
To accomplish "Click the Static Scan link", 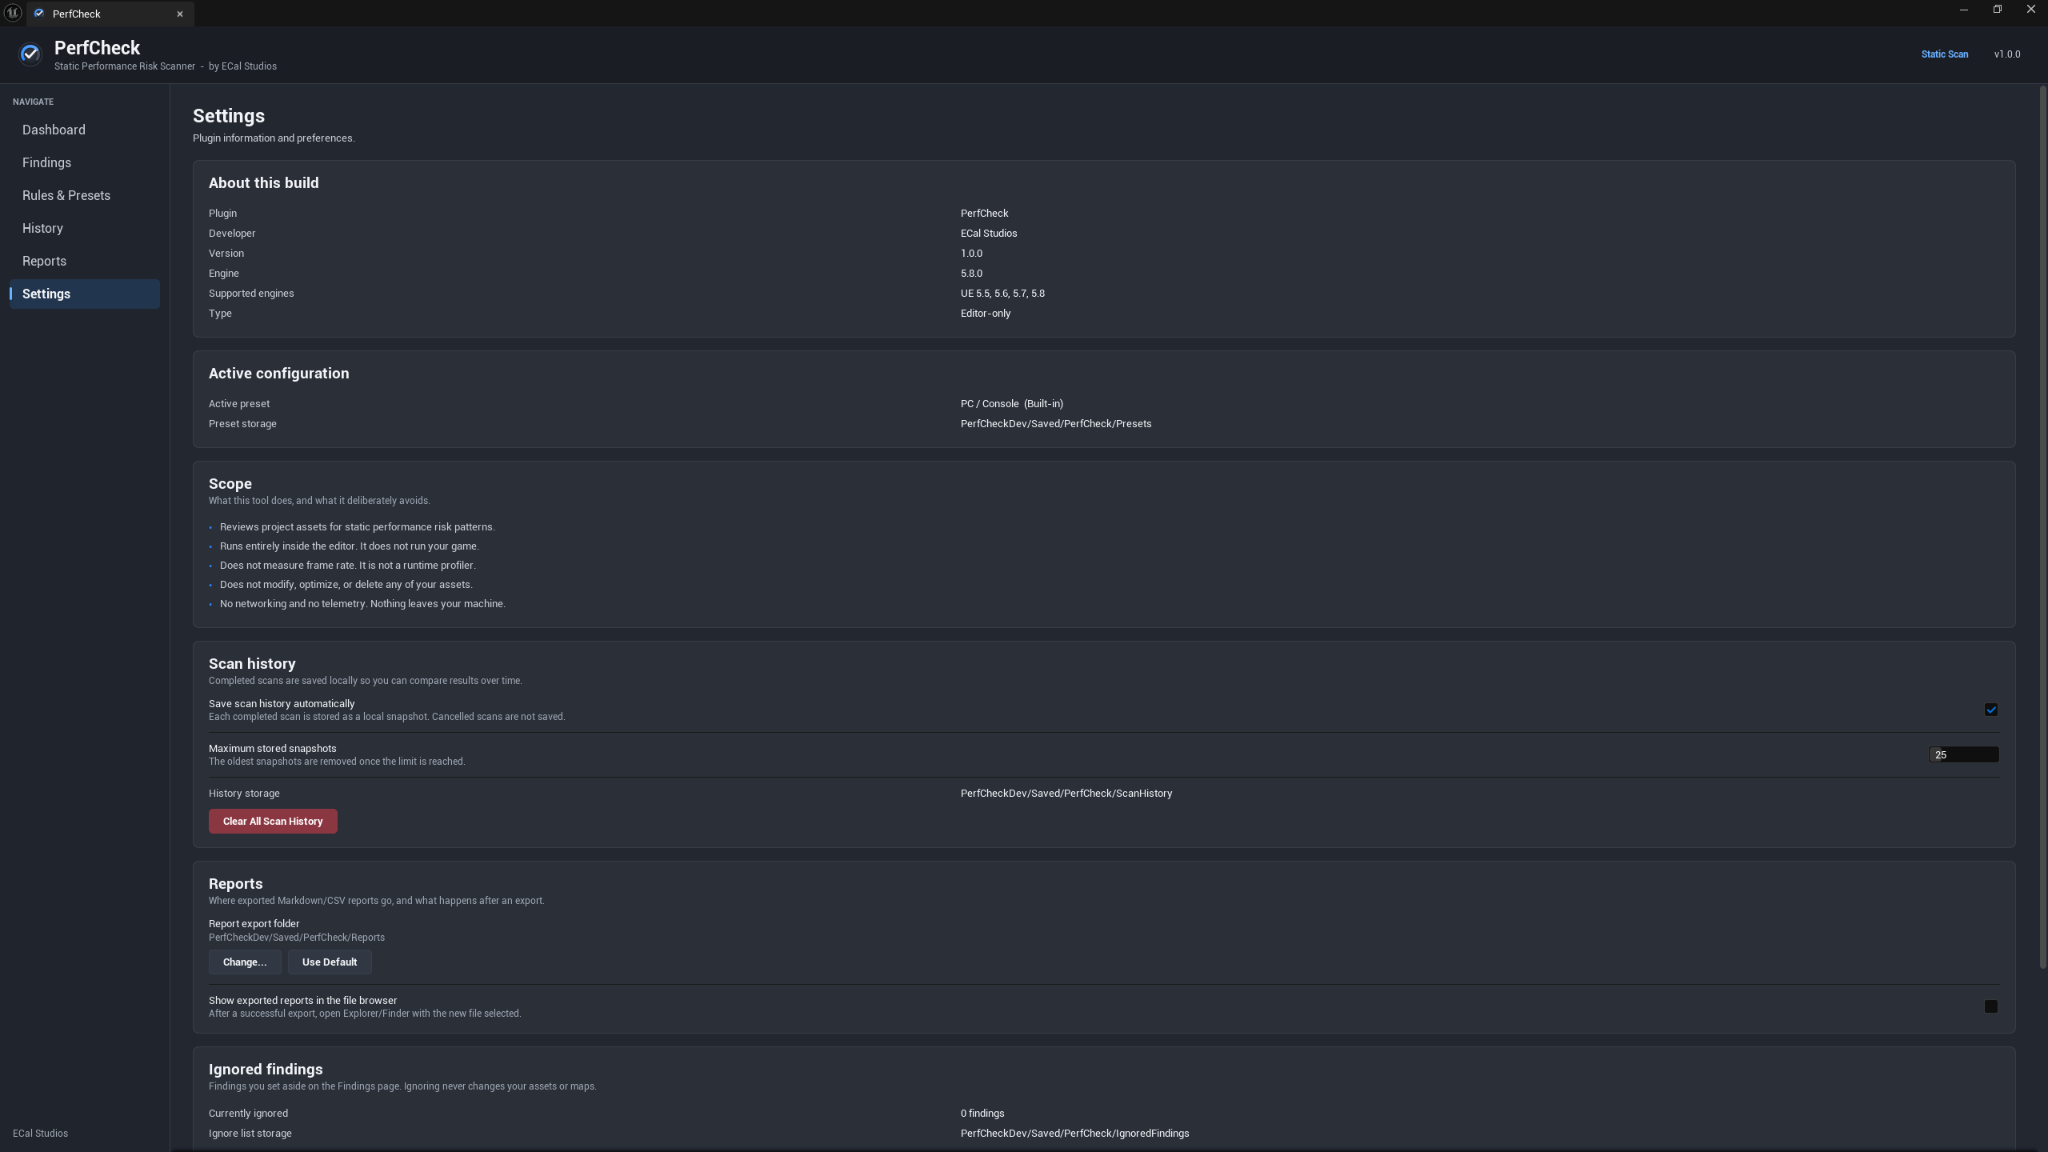I will (1944, 55).
